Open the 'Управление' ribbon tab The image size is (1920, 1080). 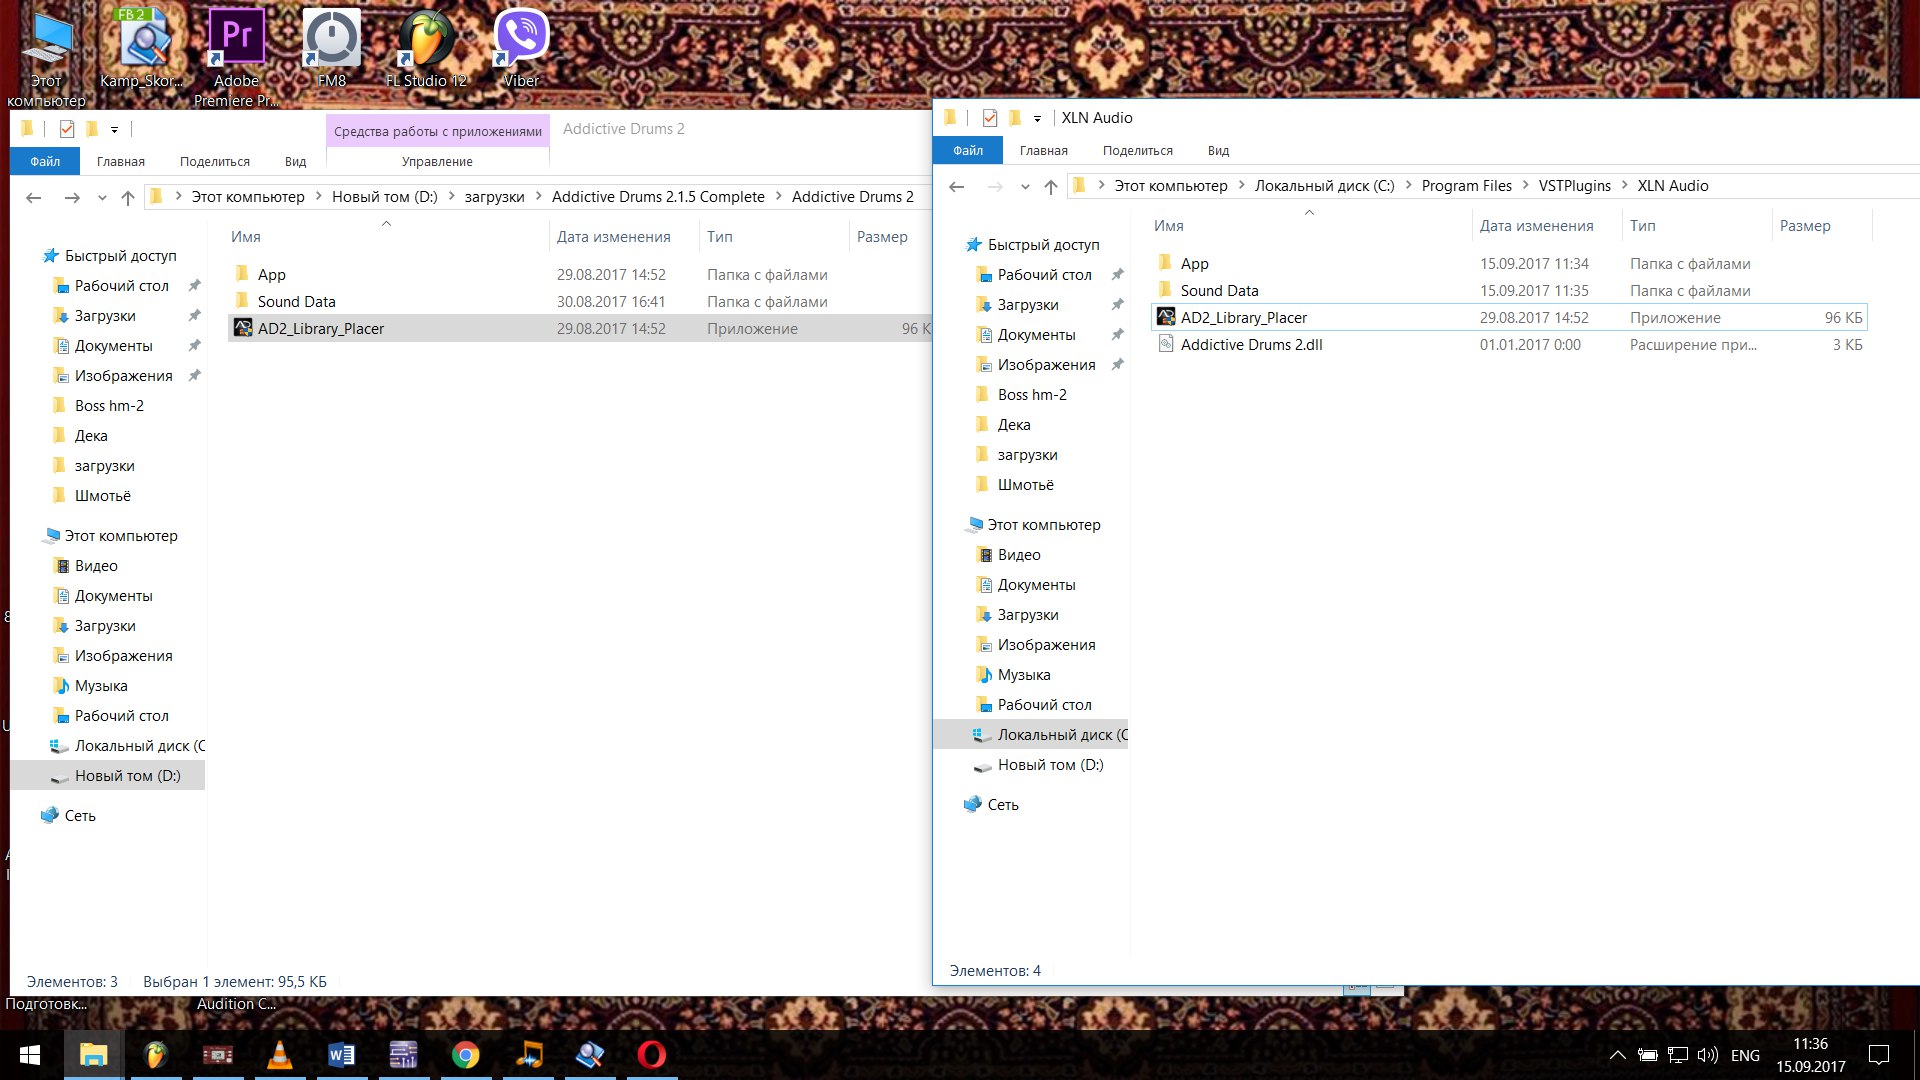coord(437,162)
